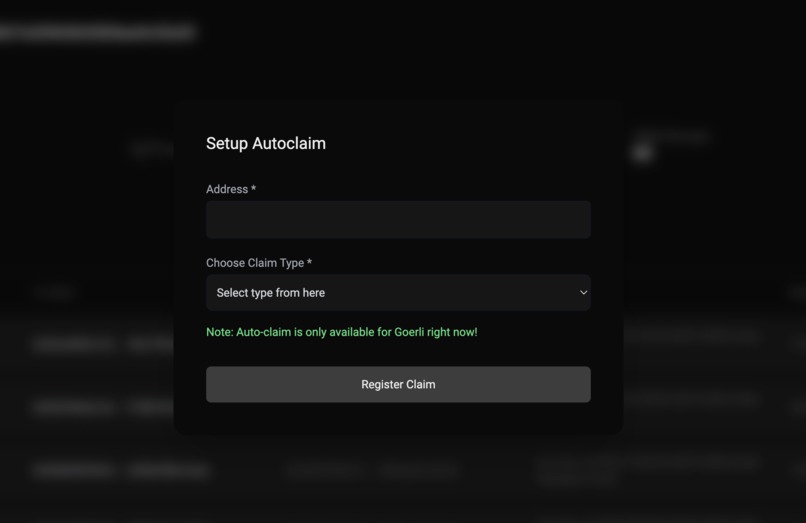
Task: Click blurred last row text below dialog left
Action: [x=121, y=470]
